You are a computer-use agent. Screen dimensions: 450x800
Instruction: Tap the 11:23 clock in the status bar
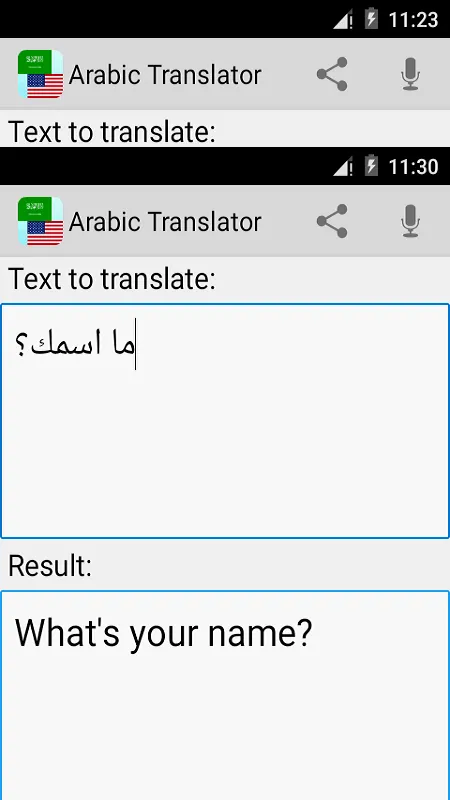[x=413, y=20]
